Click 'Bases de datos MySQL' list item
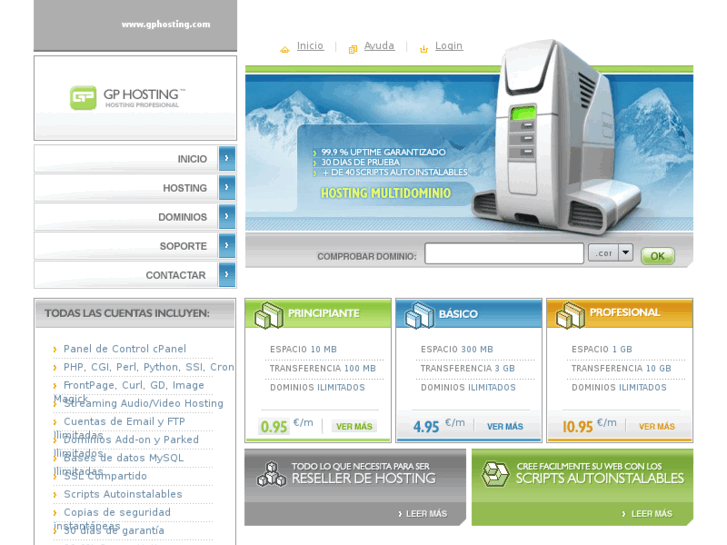This screenshot has height=545, width=727. point(123,458)
